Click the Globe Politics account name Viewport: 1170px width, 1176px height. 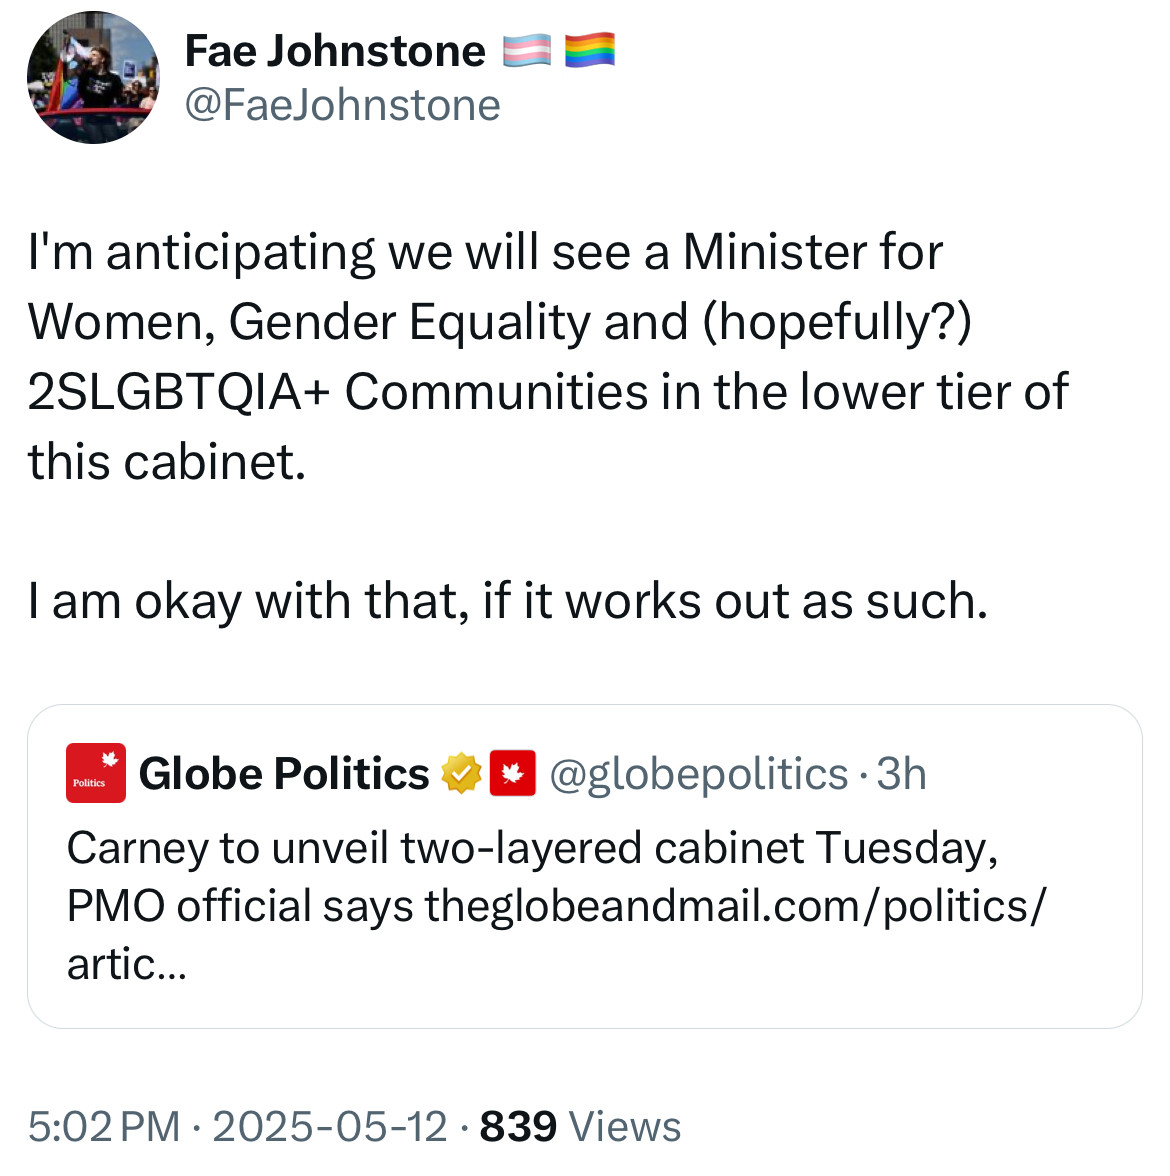284,773
